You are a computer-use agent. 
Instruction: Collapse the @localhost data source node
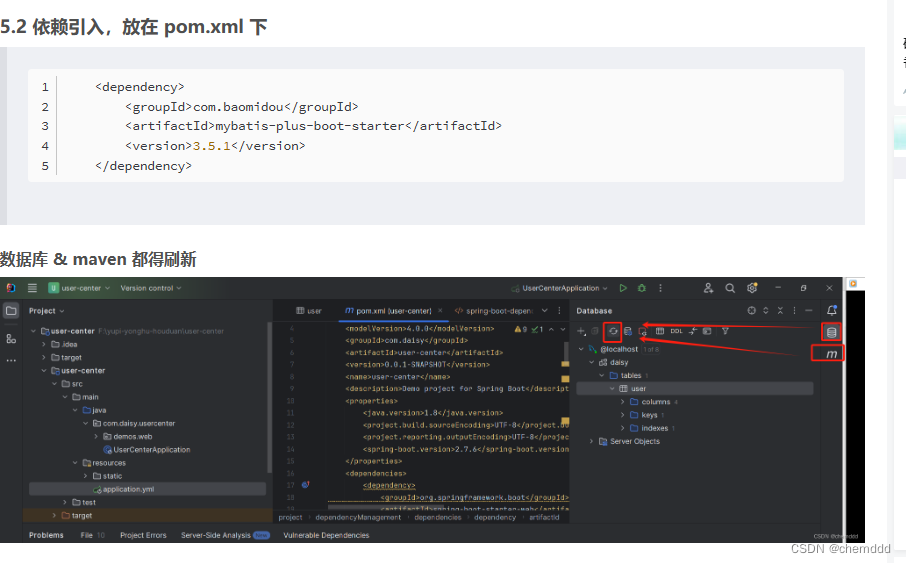pos(581,349)
